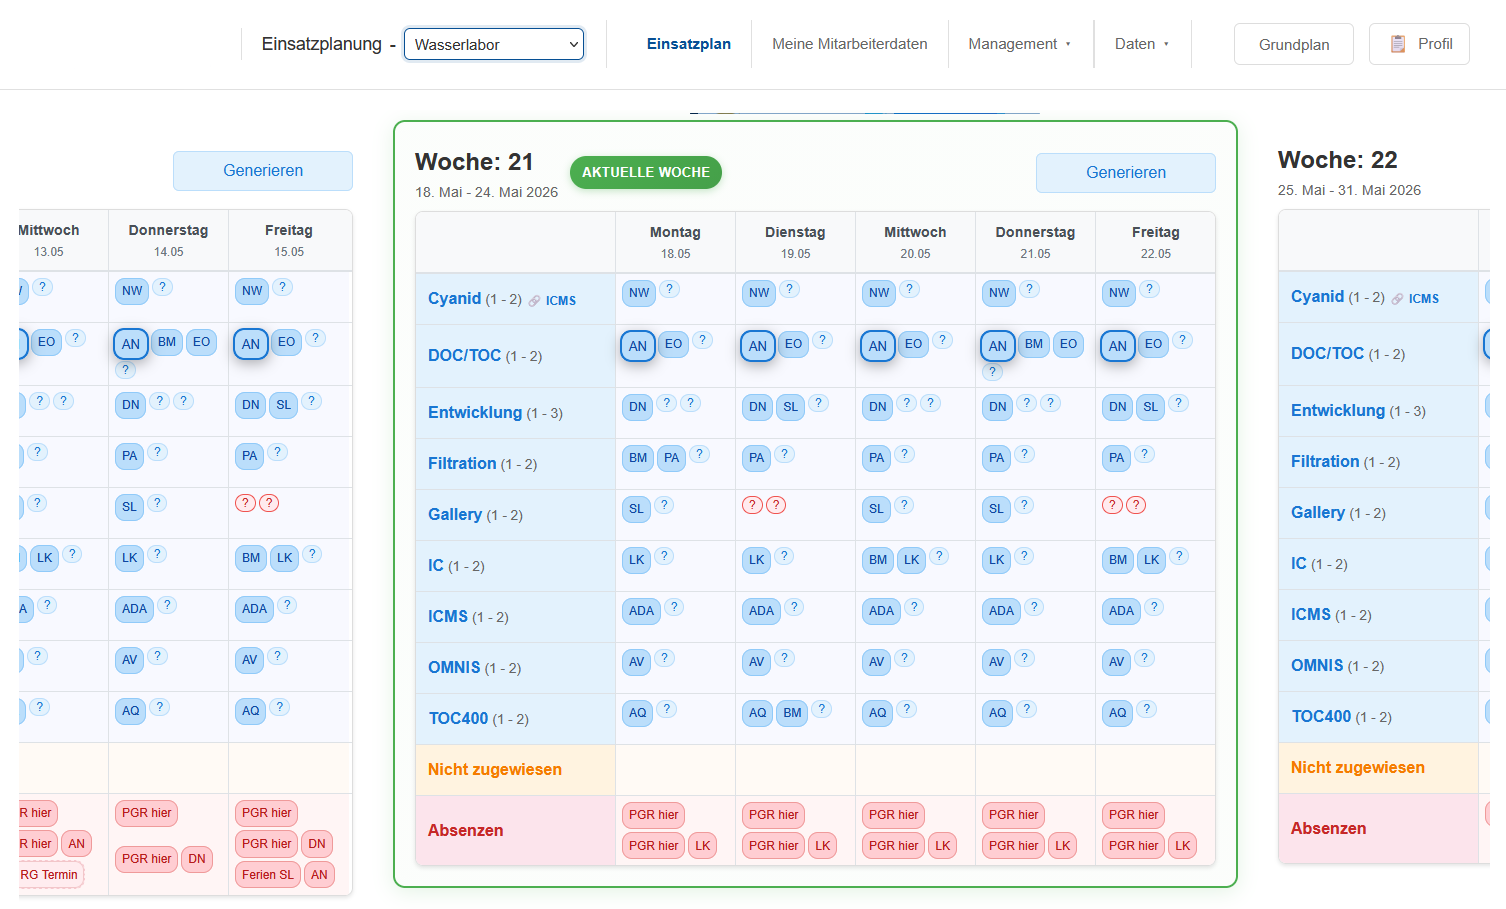
Task: Click the link icon beside Cyanid ICMS
Action: coord(535,301)
